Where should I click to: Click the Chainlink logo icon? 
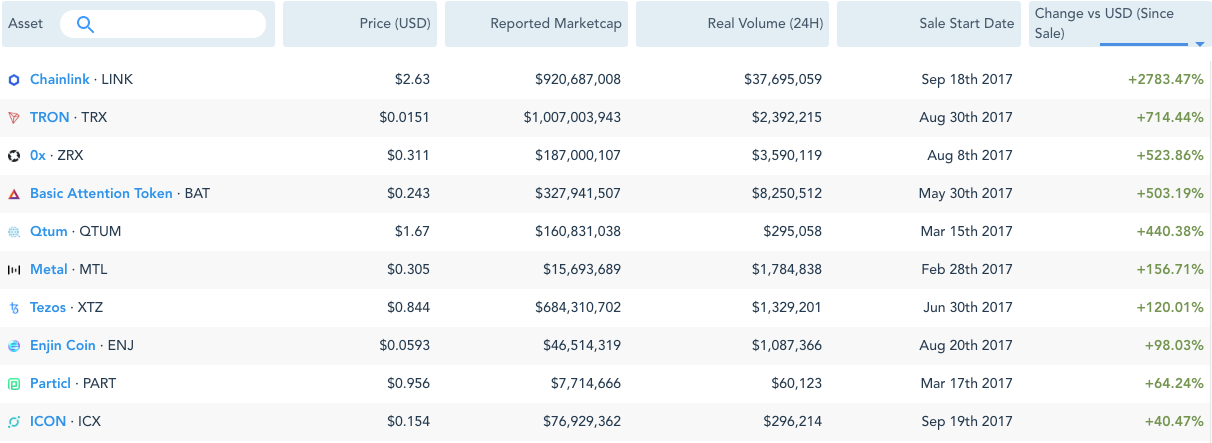point(14,80)
